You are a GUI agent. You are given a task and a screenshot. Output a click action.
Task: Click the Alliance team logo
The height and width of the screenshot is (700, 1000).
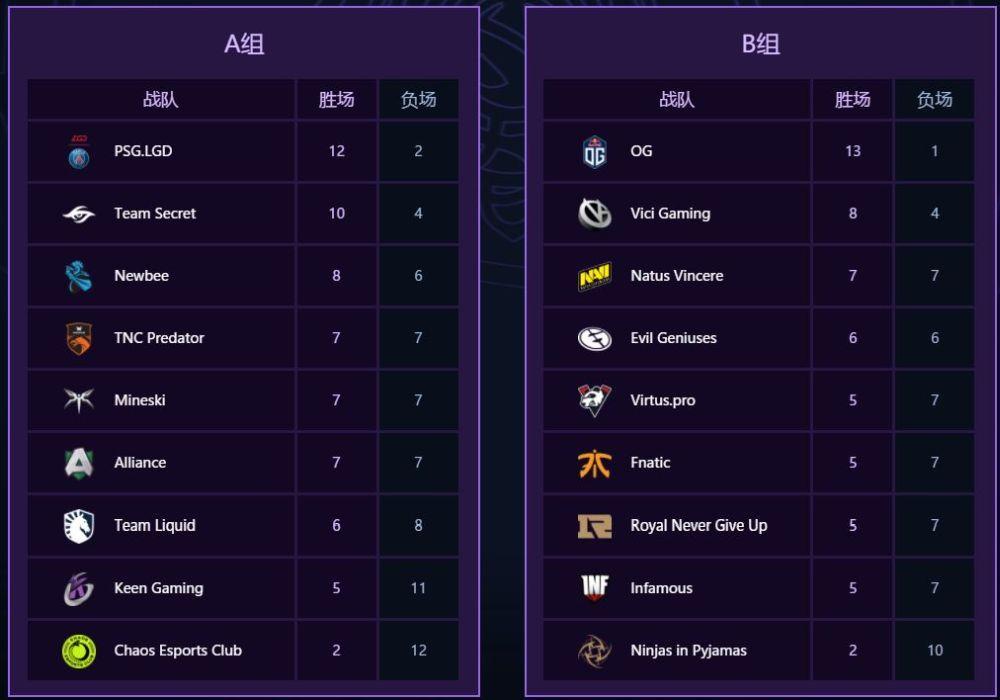pyautogui.click(x=79, y=463)
